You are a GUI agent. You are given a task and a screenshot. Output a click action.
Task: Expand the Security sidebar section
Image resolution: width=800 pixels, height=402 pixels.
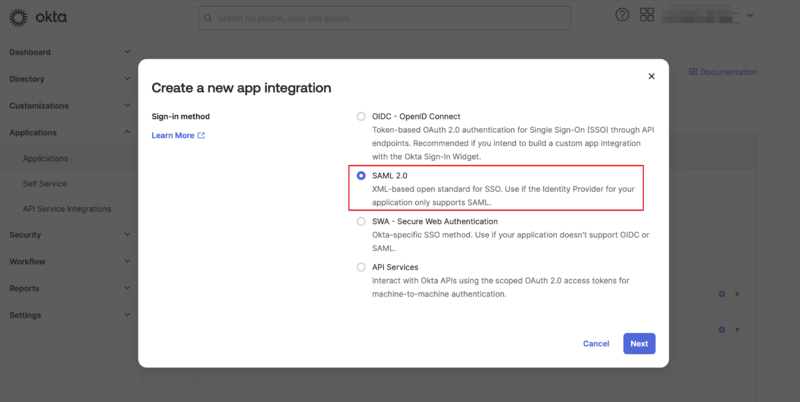(x=127, y=235)
